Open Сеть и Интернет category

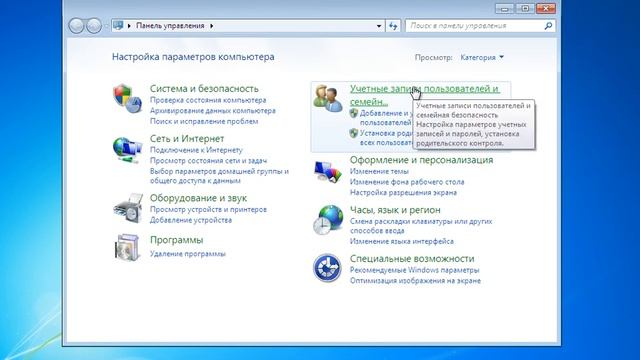tap(187, 139)
